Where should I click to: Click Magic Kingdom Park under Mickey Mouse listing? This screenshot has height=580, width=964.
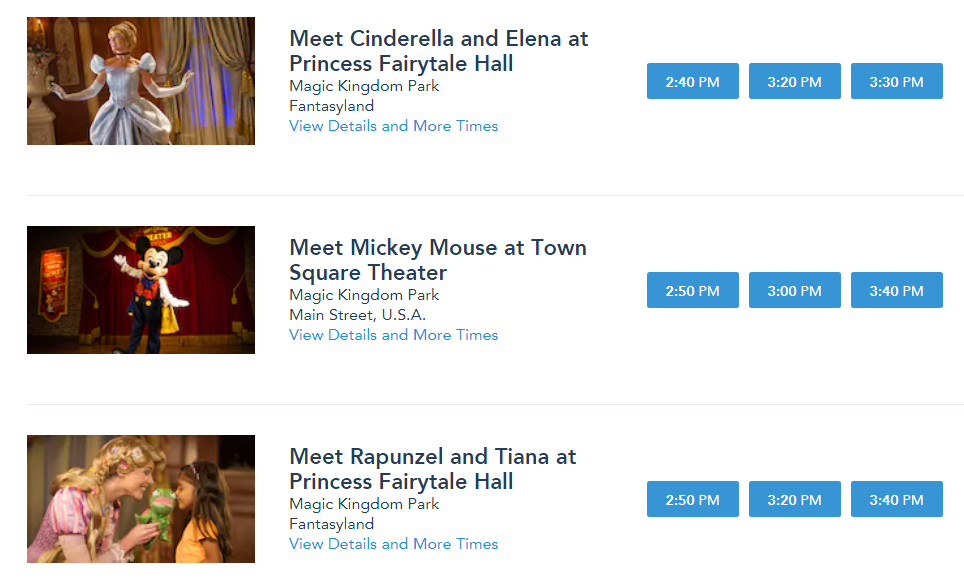pos(364,295)
